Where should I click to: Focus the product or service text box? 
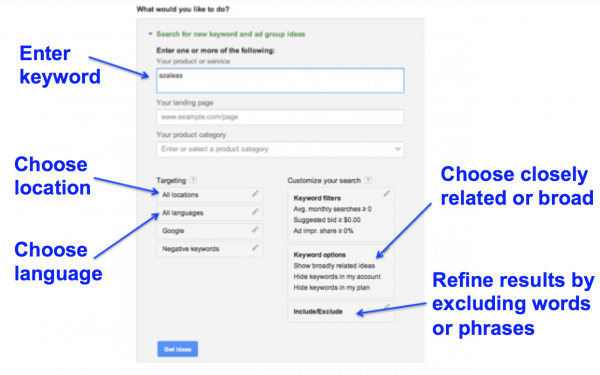click(x=280, y=80)
